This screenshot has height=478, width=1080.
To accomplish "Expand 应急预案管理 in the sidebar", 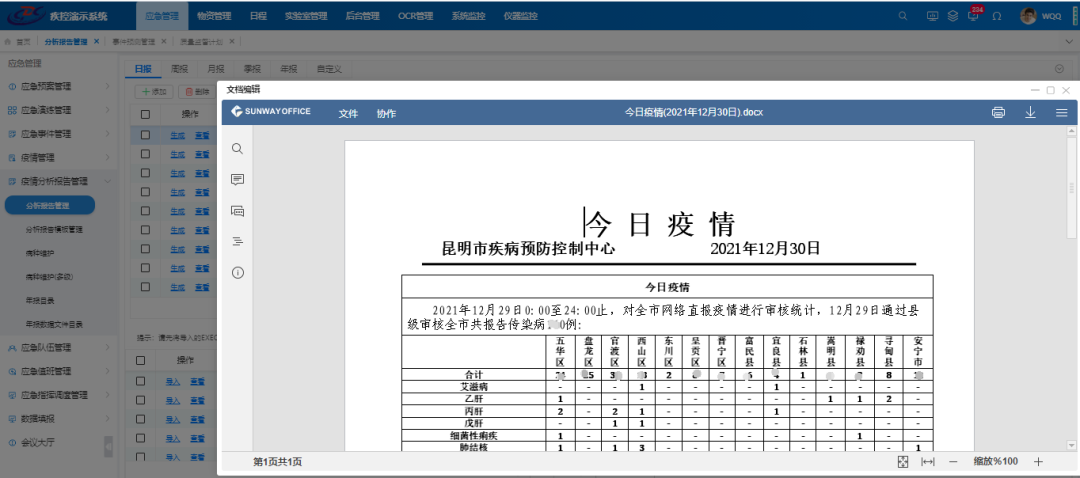I will [59, 87].
